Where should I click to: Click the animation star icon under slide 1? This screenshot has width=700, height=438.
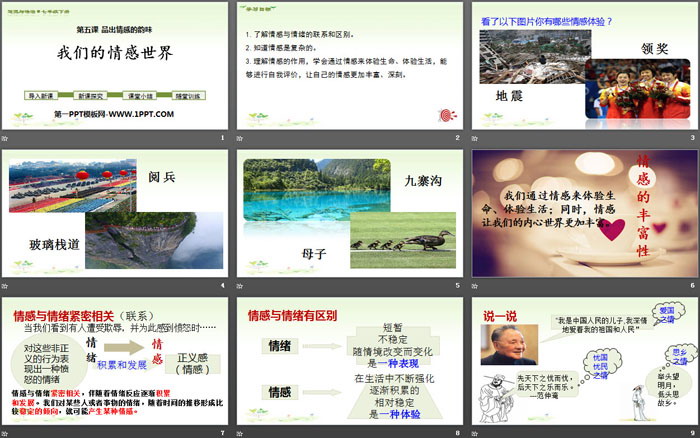(x=6, y=137)
